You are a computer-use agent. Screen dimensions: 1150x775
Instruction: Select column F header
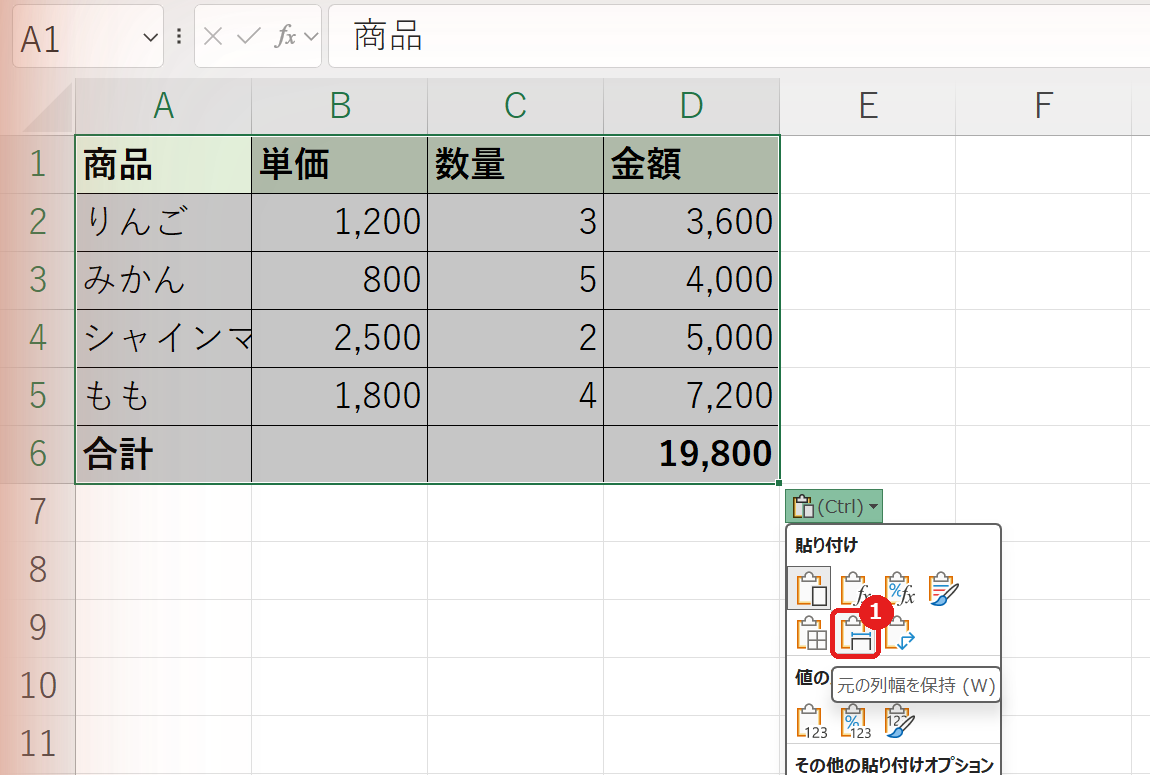tap(1044, 106)
